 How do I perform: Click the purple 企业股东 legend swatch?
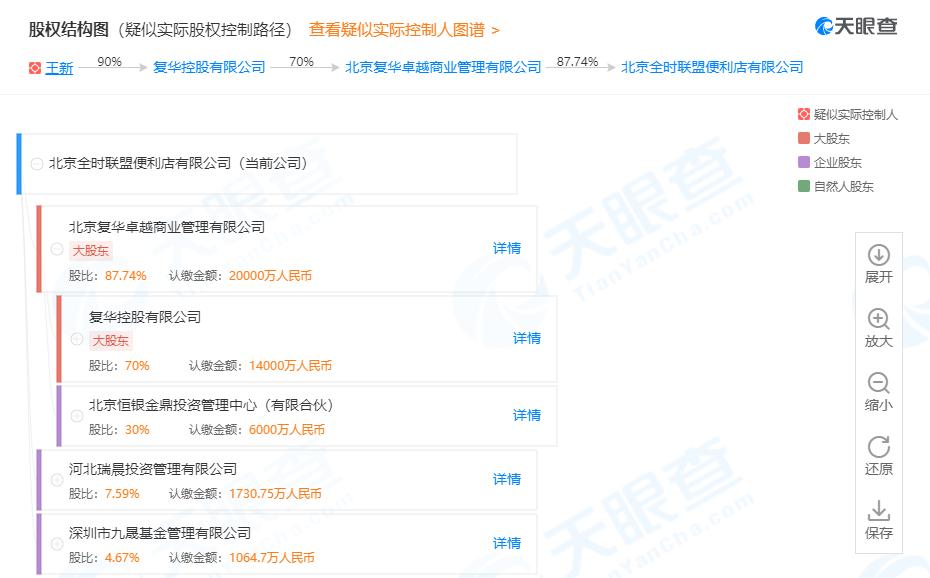[804, 162]
